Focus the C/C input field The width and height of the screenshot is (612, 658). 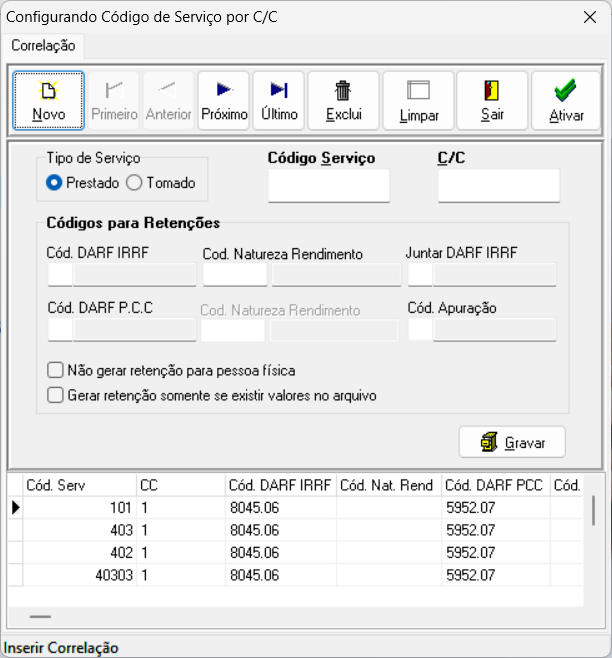coord(499,185)
